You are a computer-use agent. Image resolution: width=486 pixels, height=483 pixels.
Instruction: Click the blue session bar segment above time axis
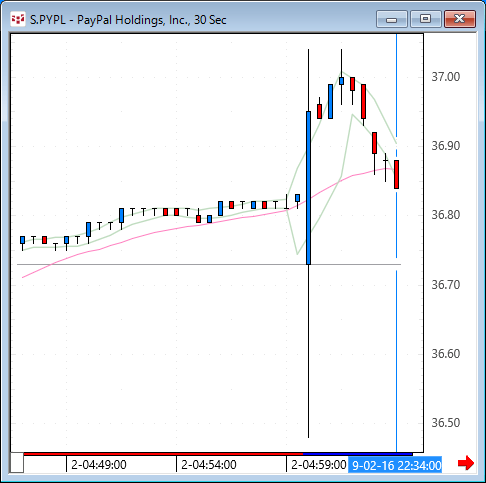358,454
